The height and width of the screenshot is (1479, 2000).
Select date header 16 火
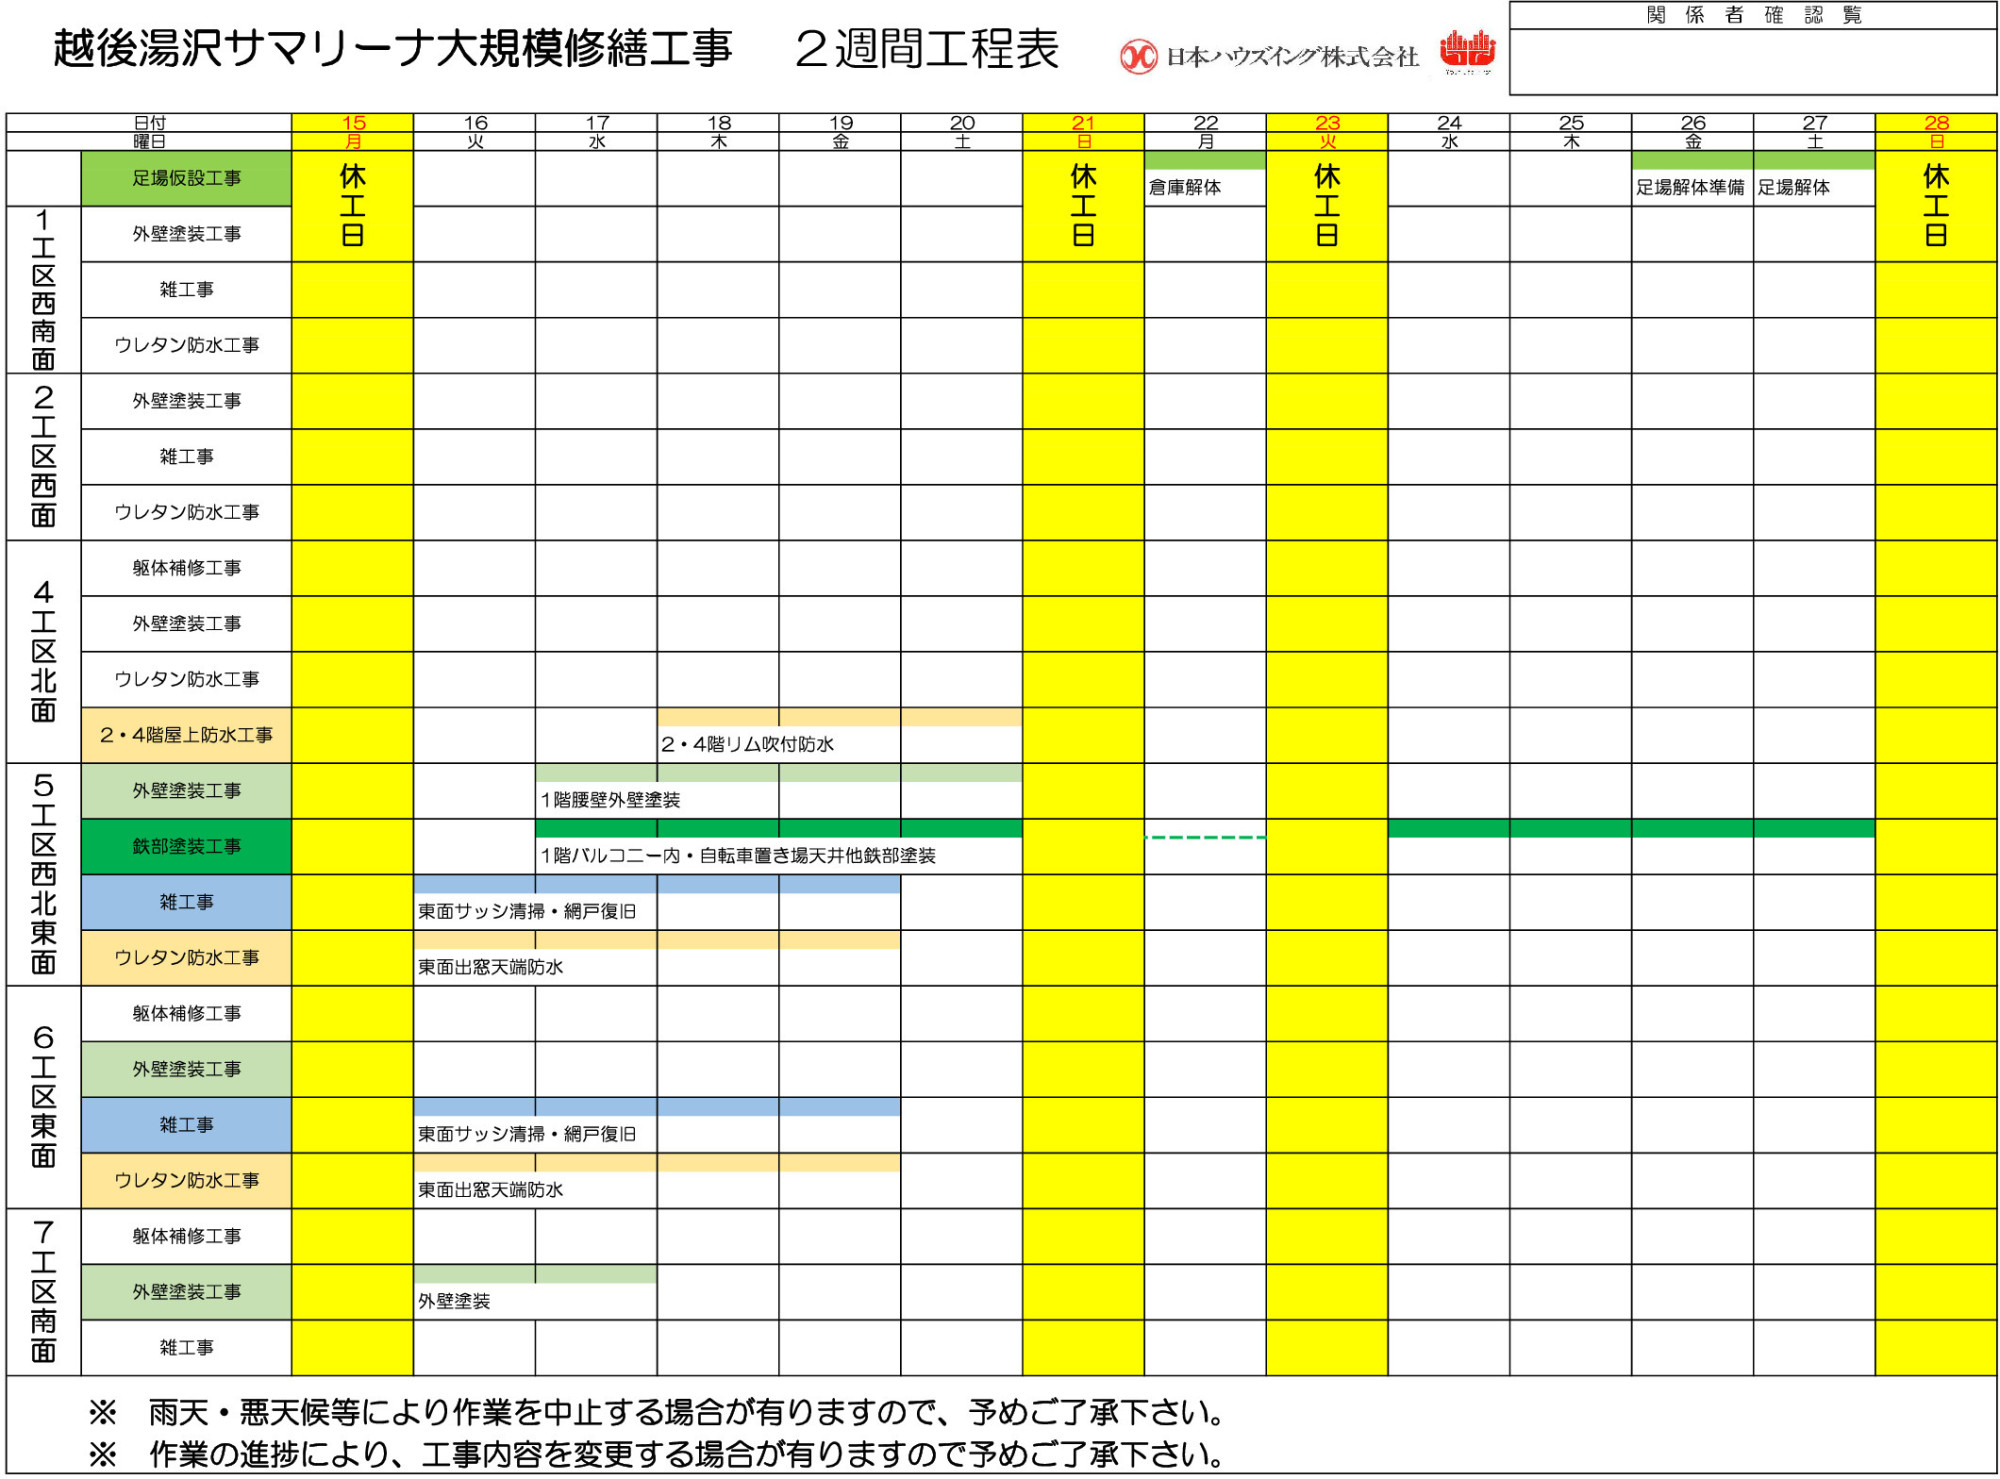coord(475,132)
